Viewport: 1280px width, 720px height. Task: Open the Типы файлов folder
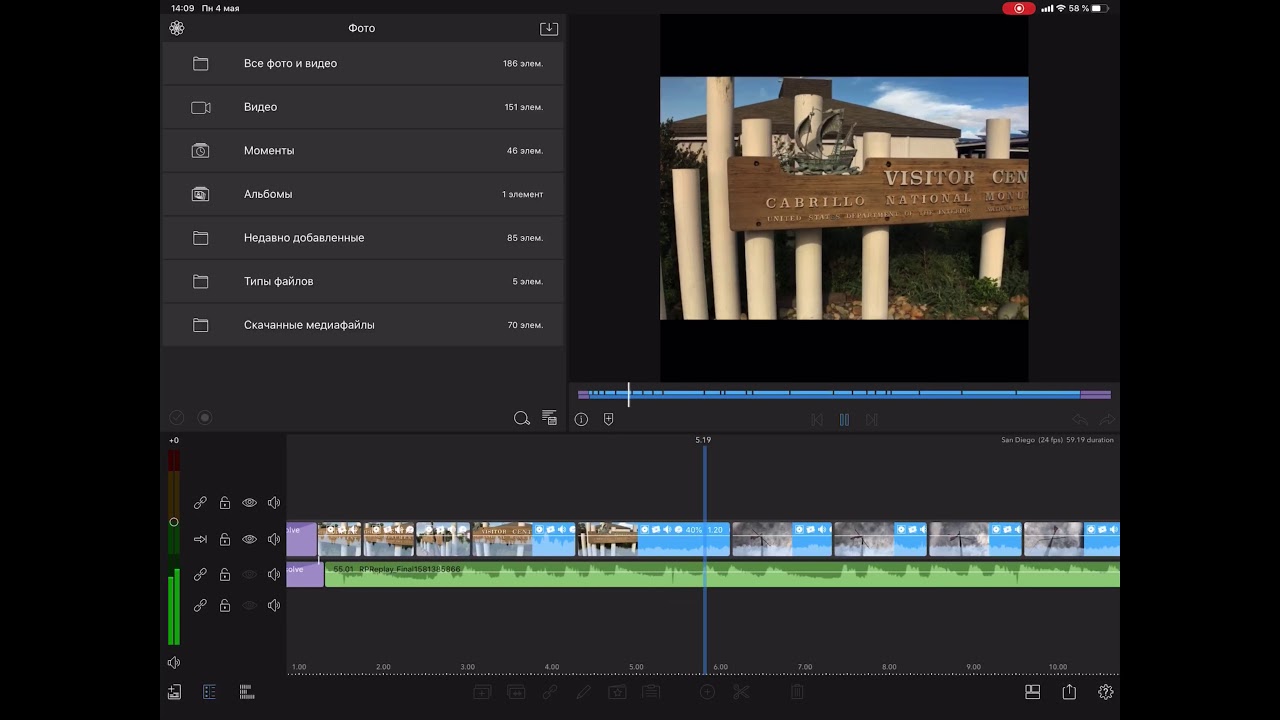pyautogui.click(x=363, y=281)
